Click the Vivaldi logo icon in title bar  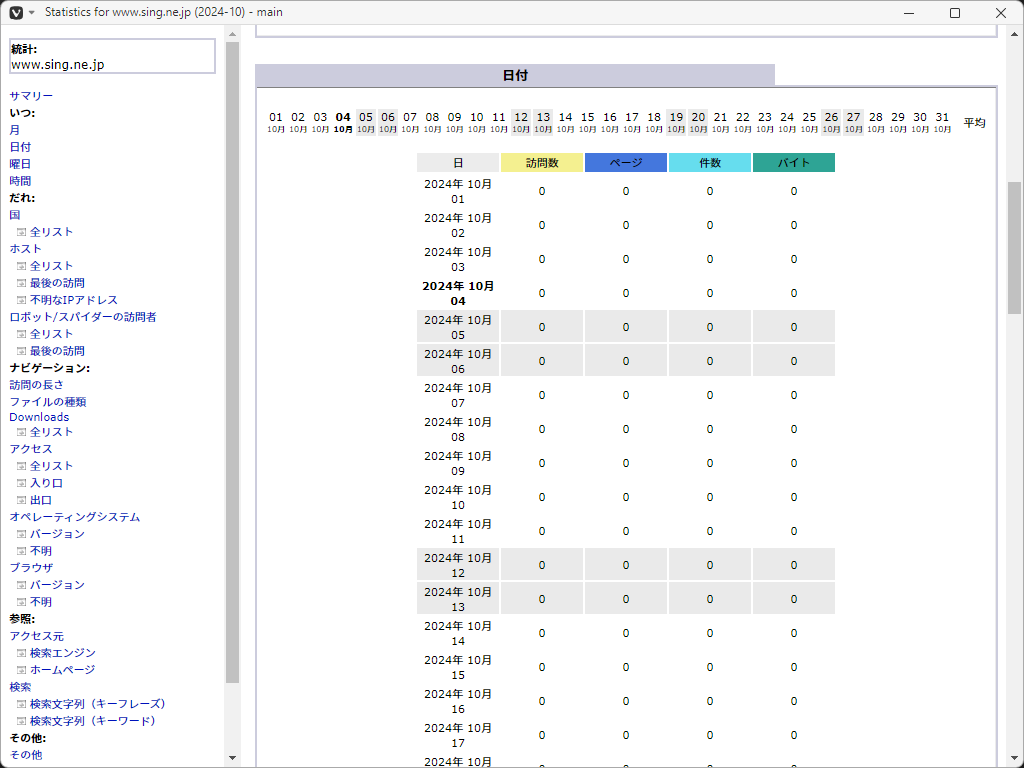(14, 13)
